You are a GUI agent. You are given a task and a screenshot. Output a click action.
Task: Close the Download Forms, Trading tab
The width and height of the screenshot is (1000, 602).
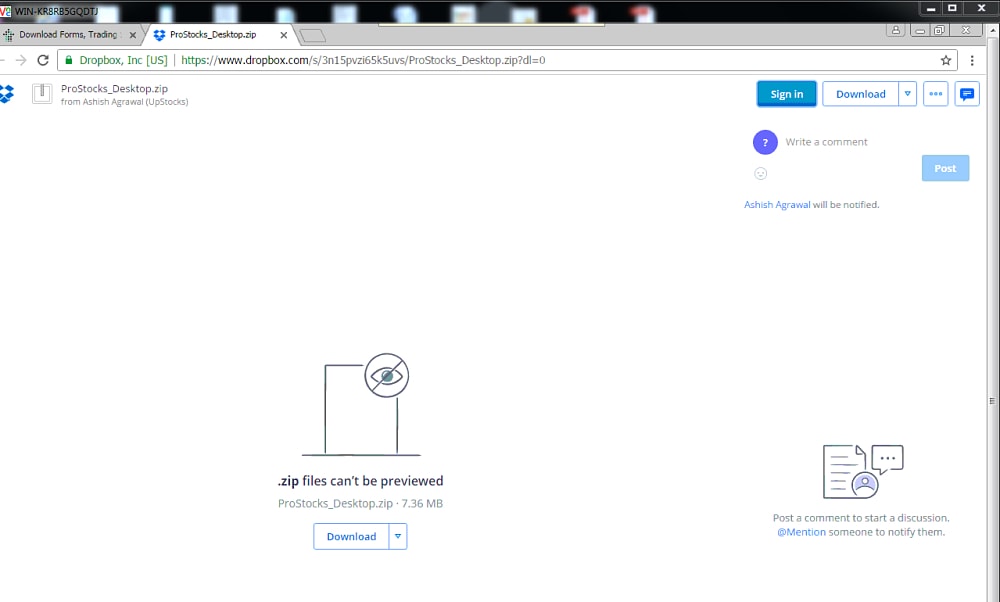(133, 35)
